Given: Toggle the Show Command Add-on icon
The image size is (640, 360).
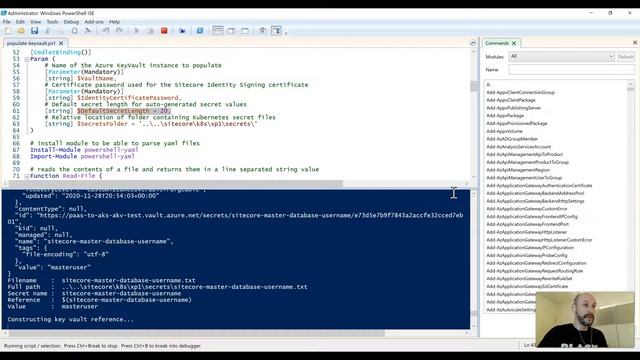Looking at the screenshot, I should pyautogui.click(x=276, y=31).
